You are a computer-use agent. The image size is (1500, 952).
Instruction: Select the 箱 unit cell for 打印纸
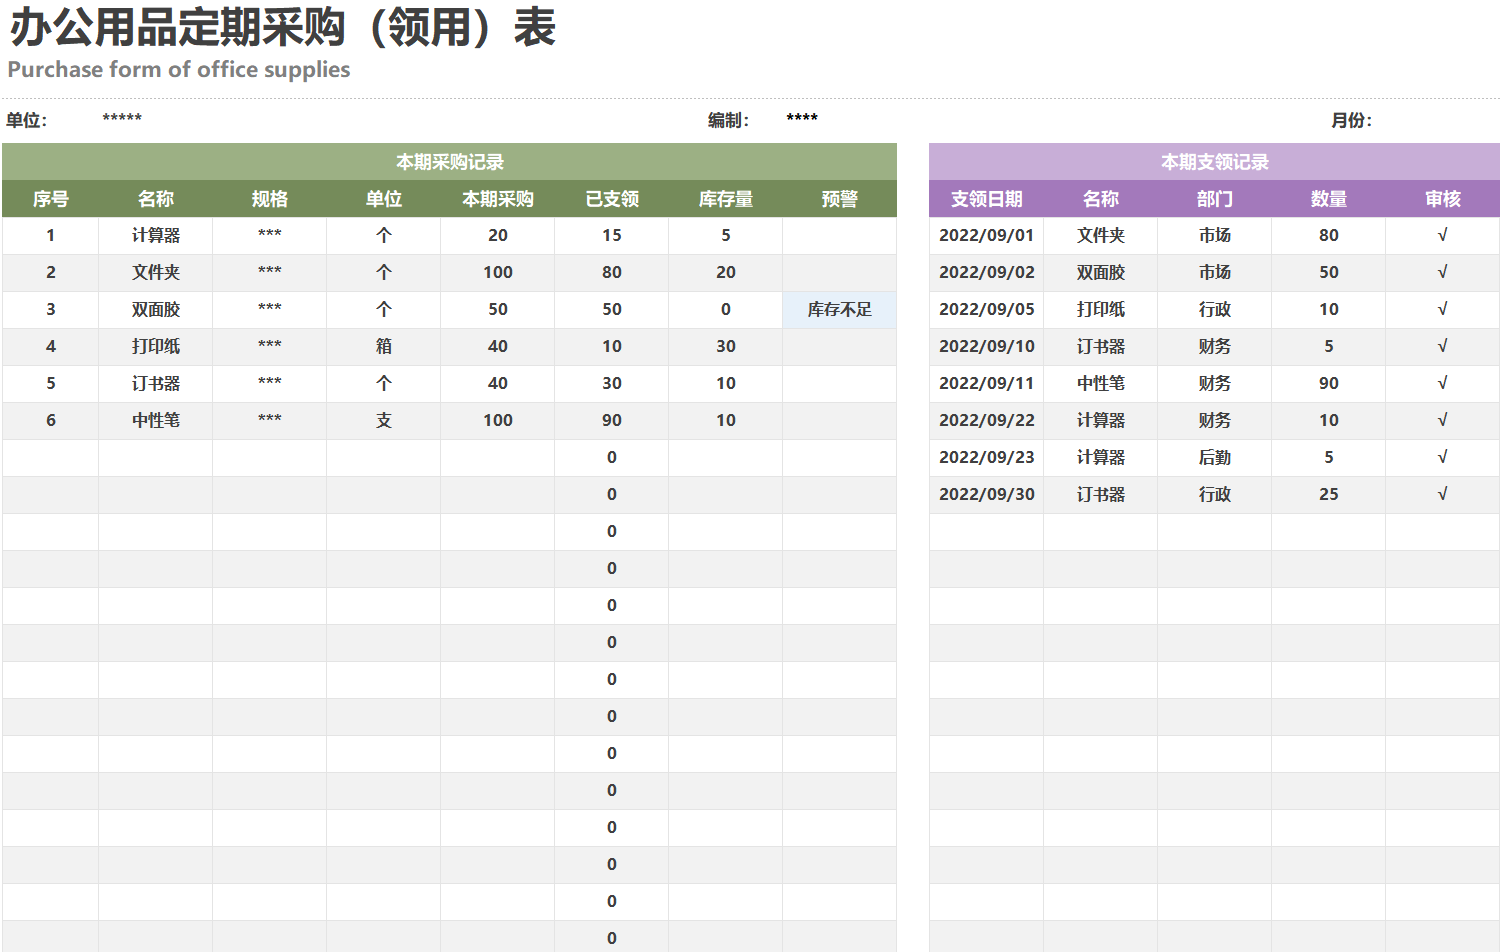click(x=383, y=347)
